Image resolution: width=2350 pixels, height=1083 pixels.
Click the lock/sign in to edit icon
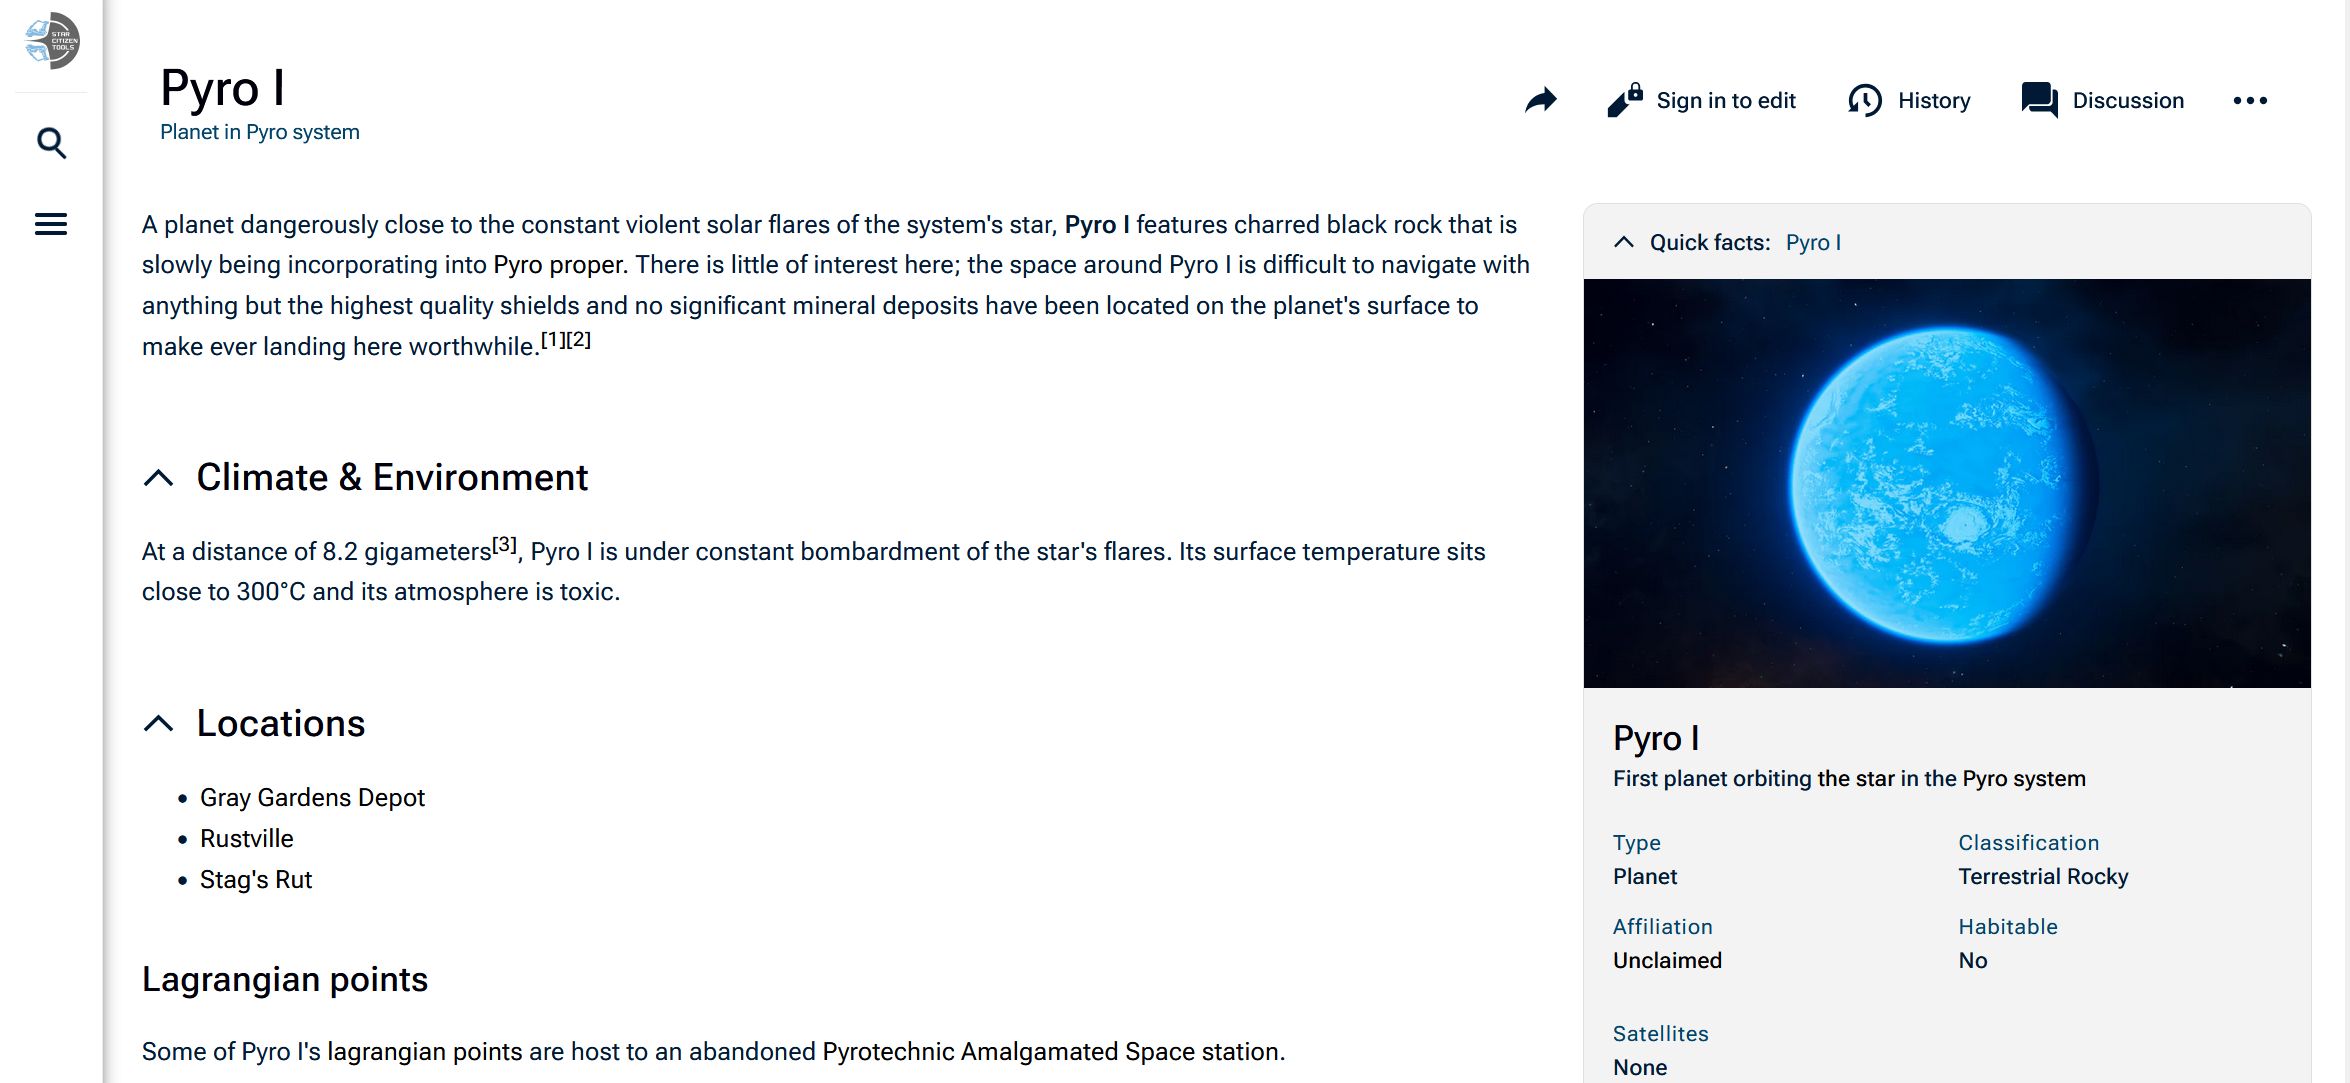coord(1625,99)
